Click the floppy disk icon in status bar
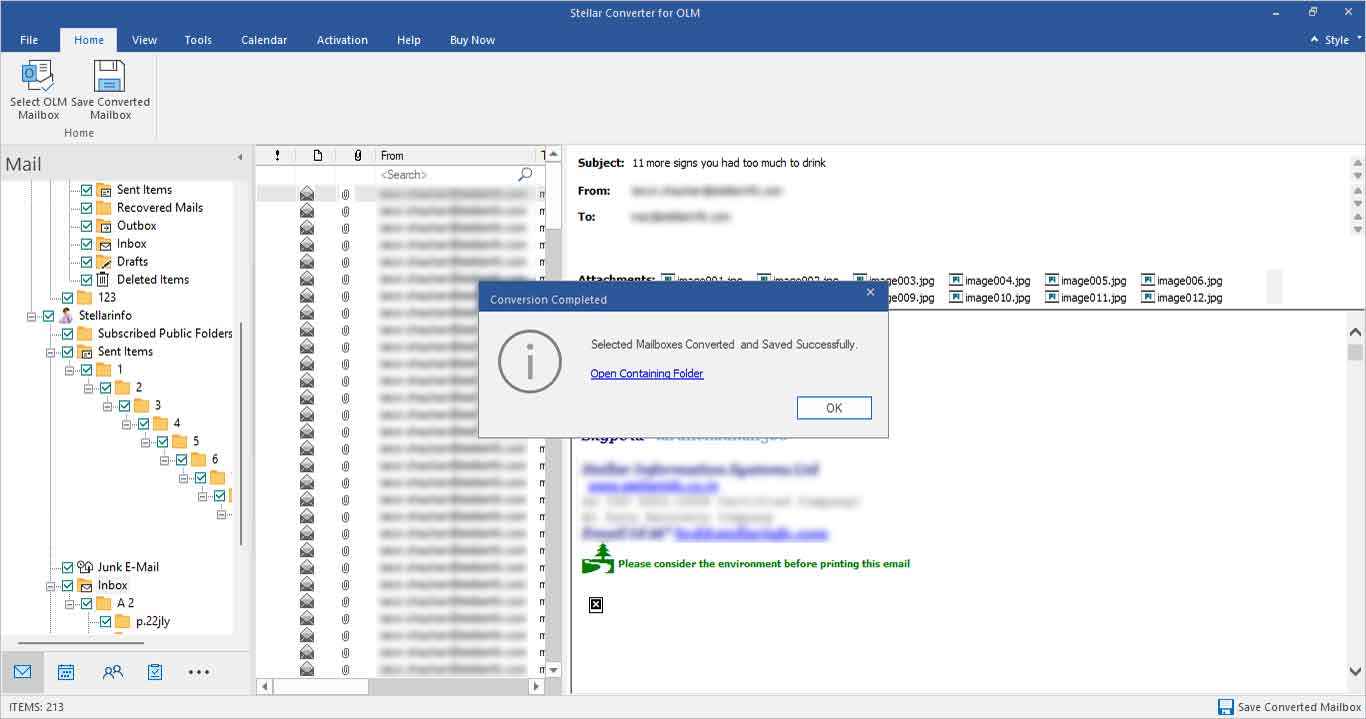 (x=1226, y=707)
